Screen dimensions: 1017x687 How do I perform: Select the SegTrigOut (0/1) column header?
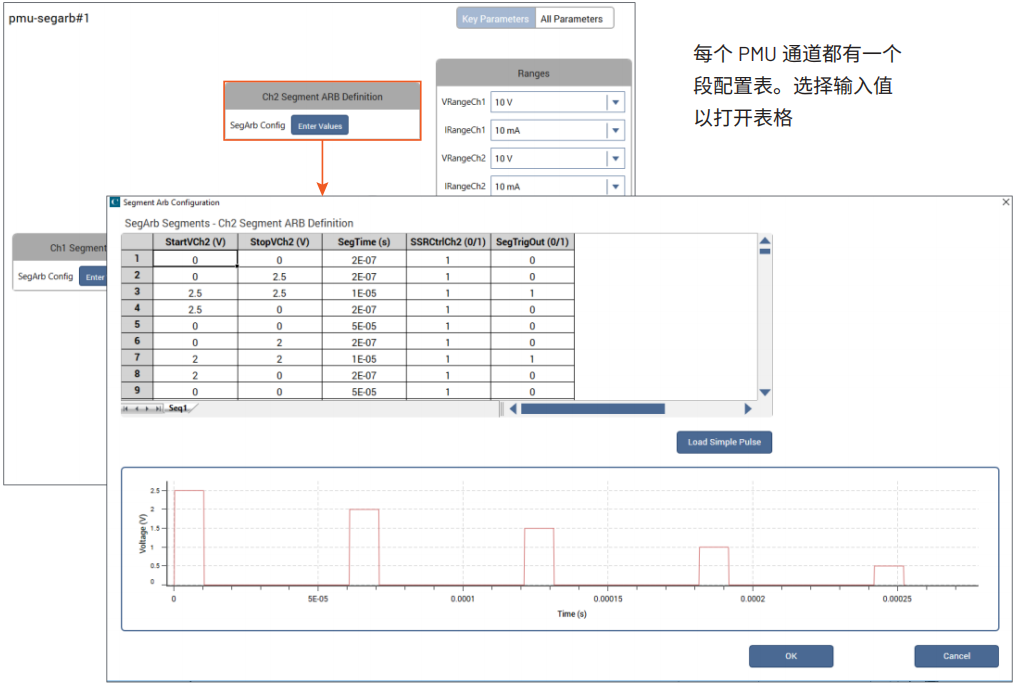532,242
